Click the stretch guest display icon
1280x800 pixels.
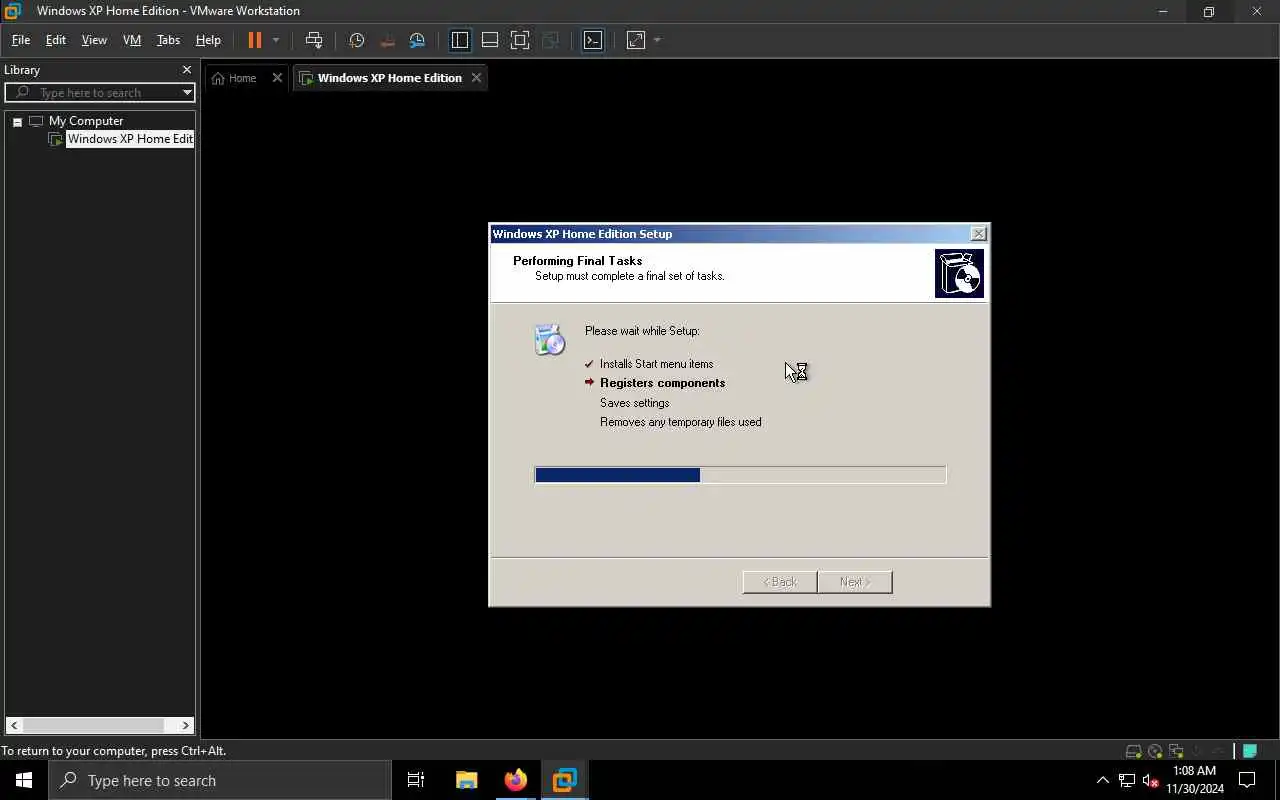tap(636, 40)
